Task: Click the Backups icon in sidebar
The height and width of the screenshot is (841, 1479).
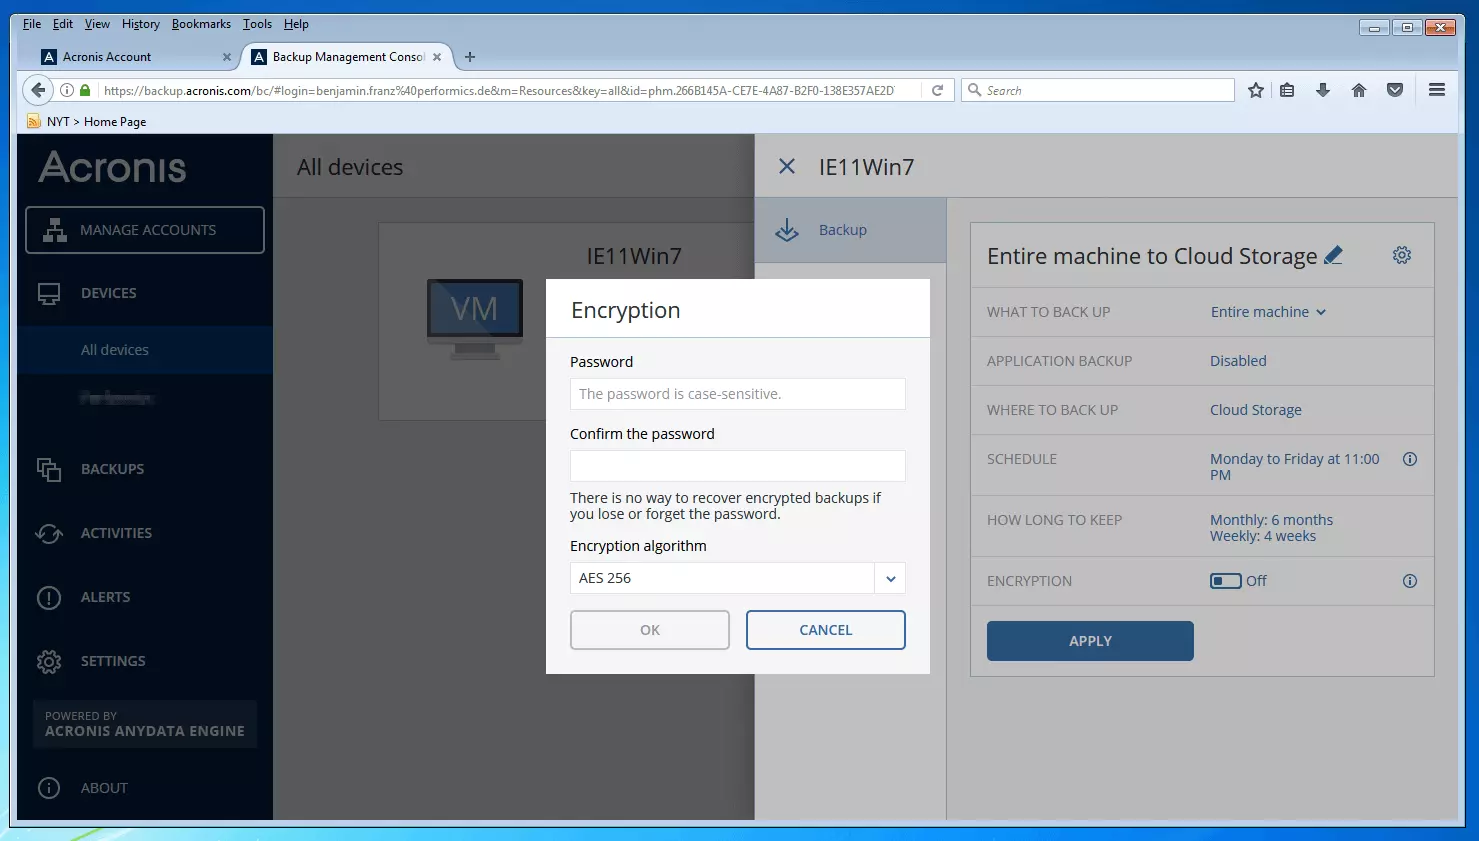Action: coord(49,469)
